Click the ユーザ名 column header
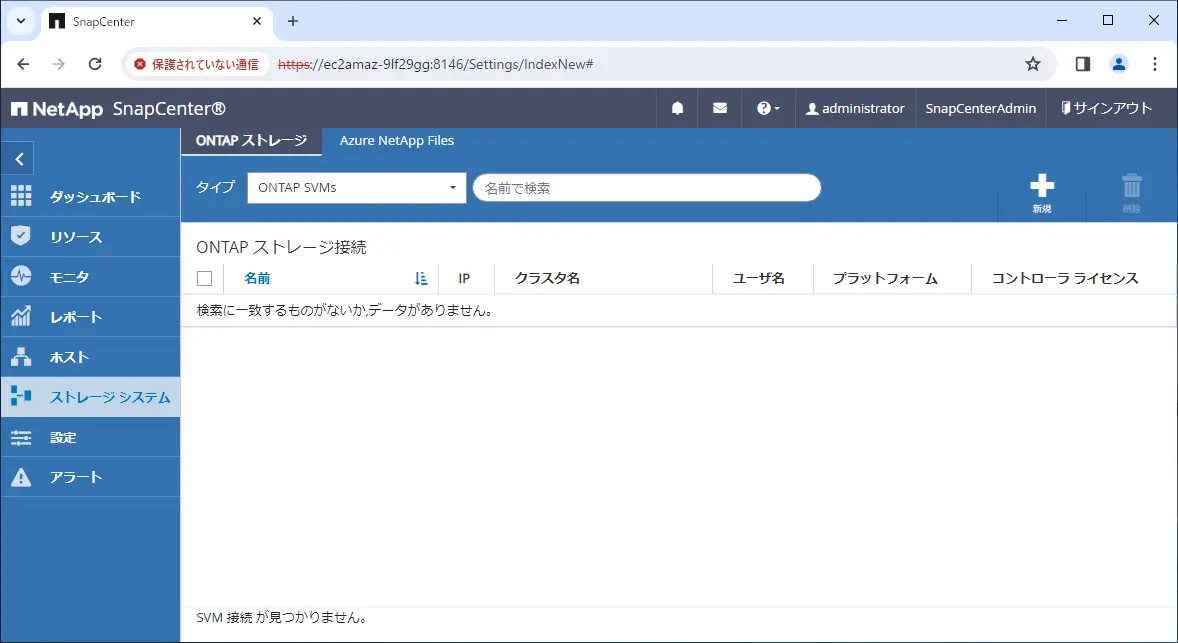1178x643 pixels. click(759, 279)
